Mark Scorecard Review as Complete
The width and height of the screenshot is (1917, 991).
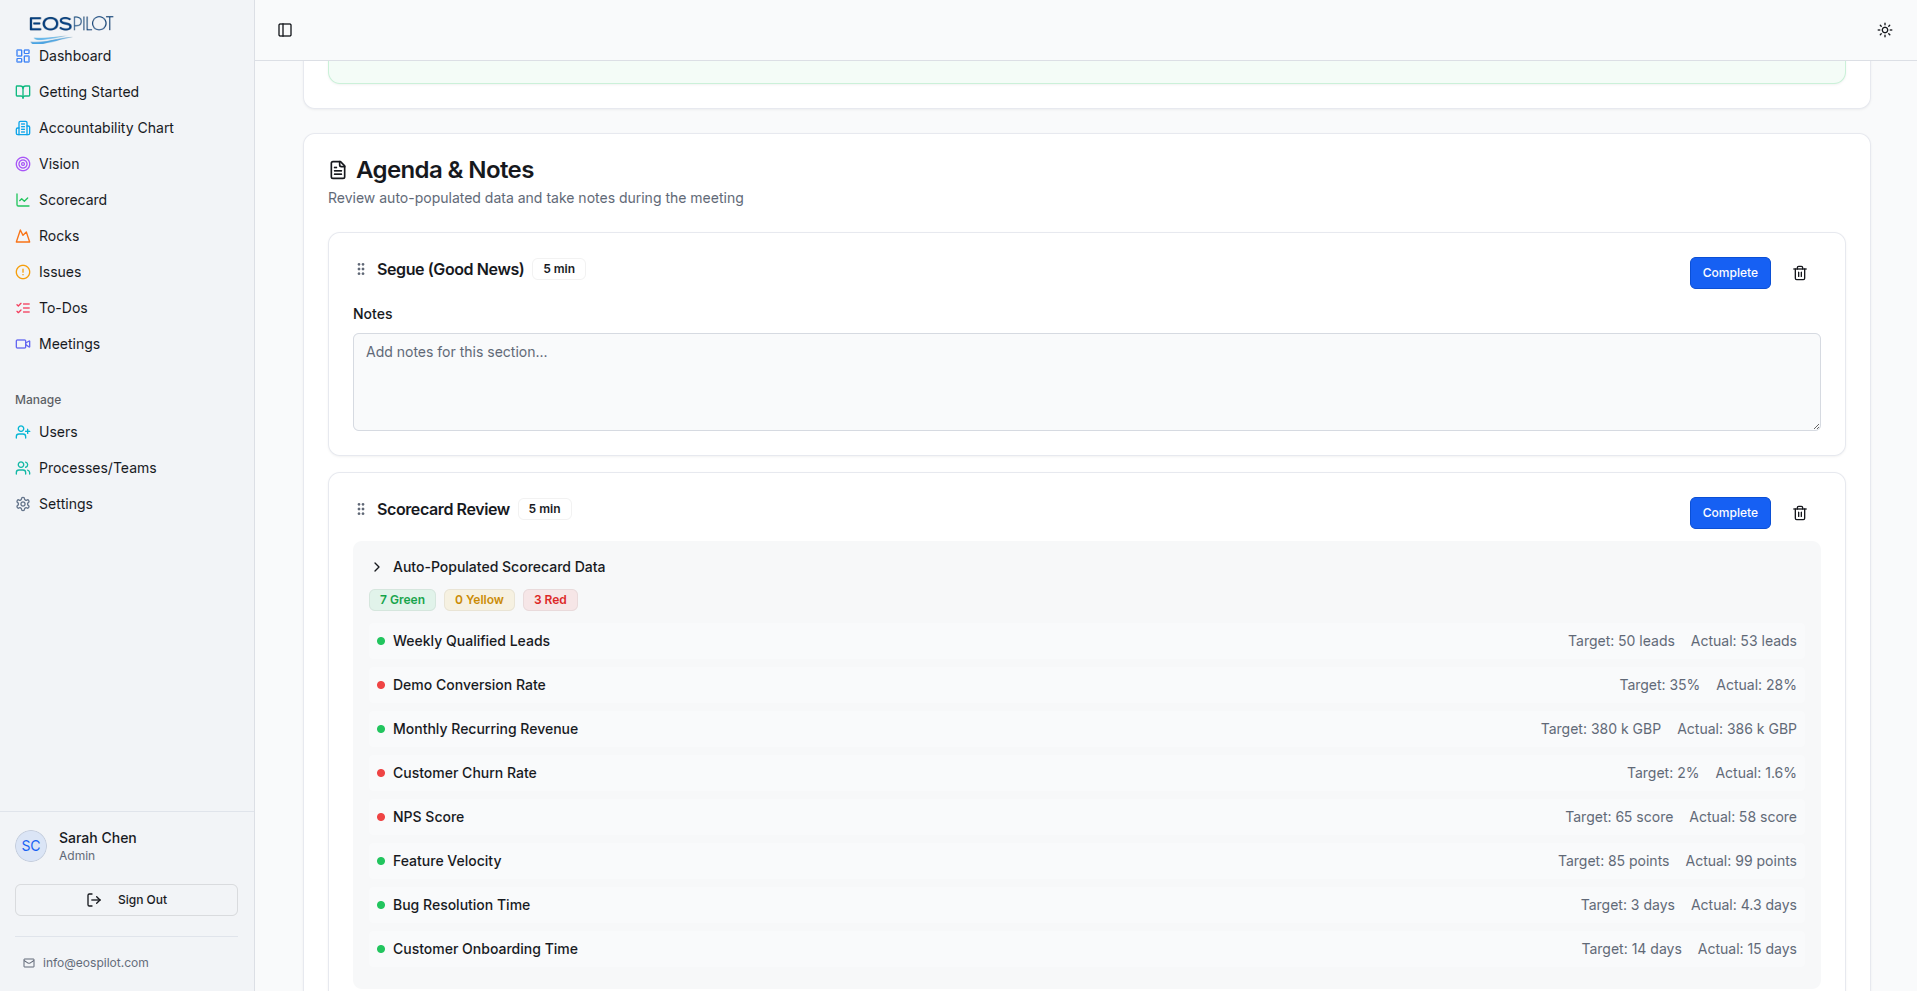(x=1730, y=513)
